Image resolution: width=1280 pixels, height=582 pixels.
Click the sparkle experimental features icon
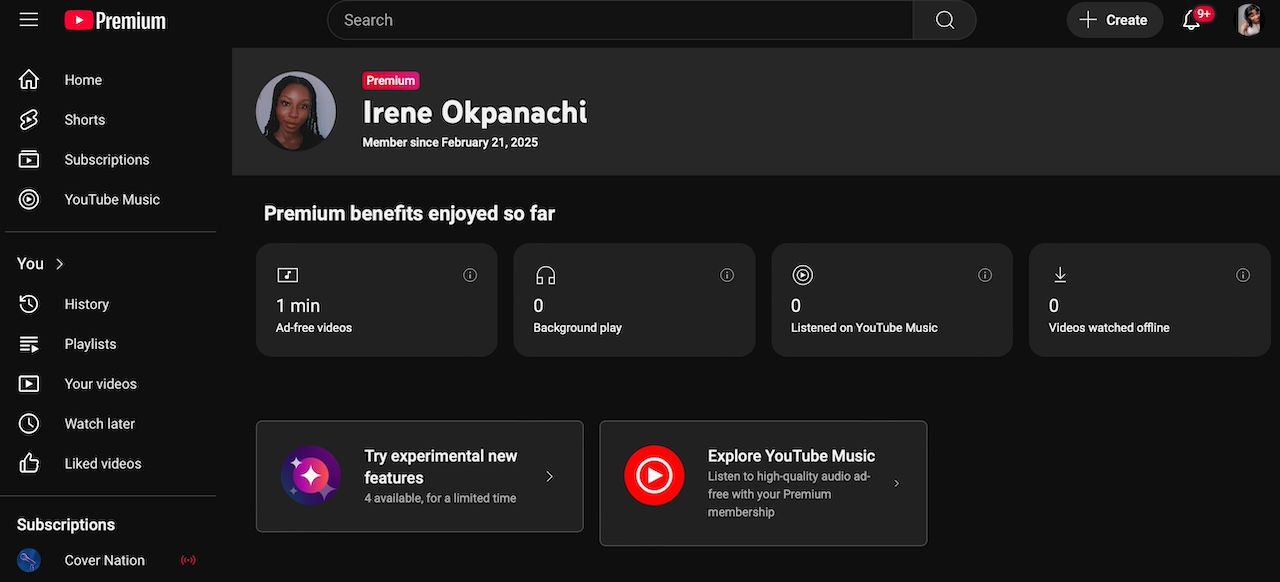pos(310,476)
